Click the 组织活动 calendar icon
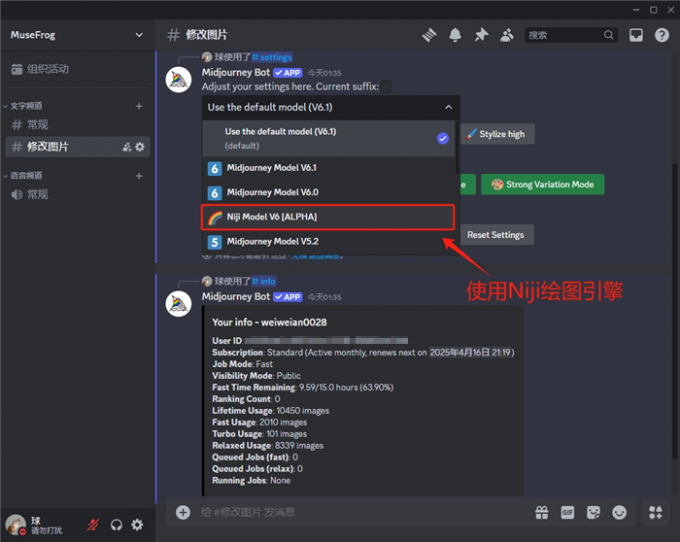The width and height of the screenshot is (680, 542). (17, 69)
